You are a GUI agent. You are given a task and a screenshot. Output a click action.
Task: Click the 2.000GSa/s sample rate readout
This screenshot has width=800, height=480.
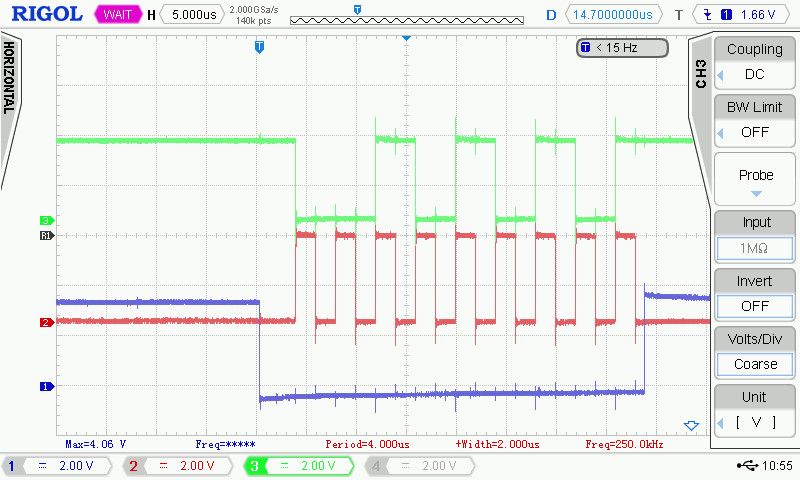coord(254,10)
